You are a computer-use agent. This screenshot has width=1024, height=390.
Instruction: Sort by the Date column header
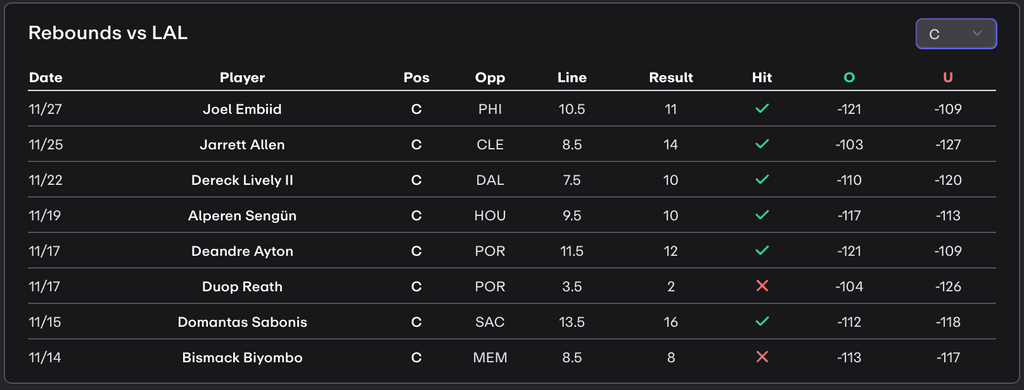(x=46, y=78)
